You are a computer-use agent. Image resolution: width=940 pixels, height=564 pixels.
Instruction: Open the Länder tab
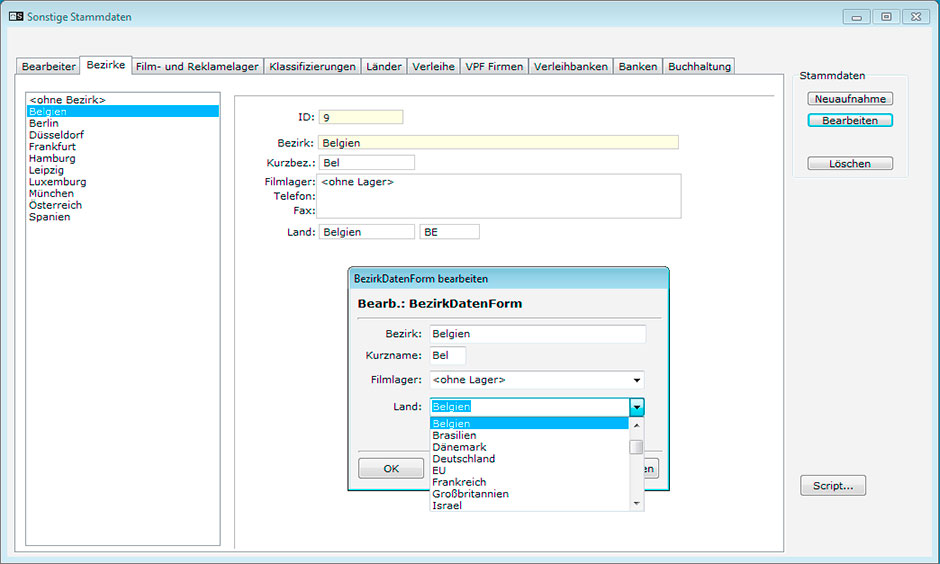[x=384, y=67]
